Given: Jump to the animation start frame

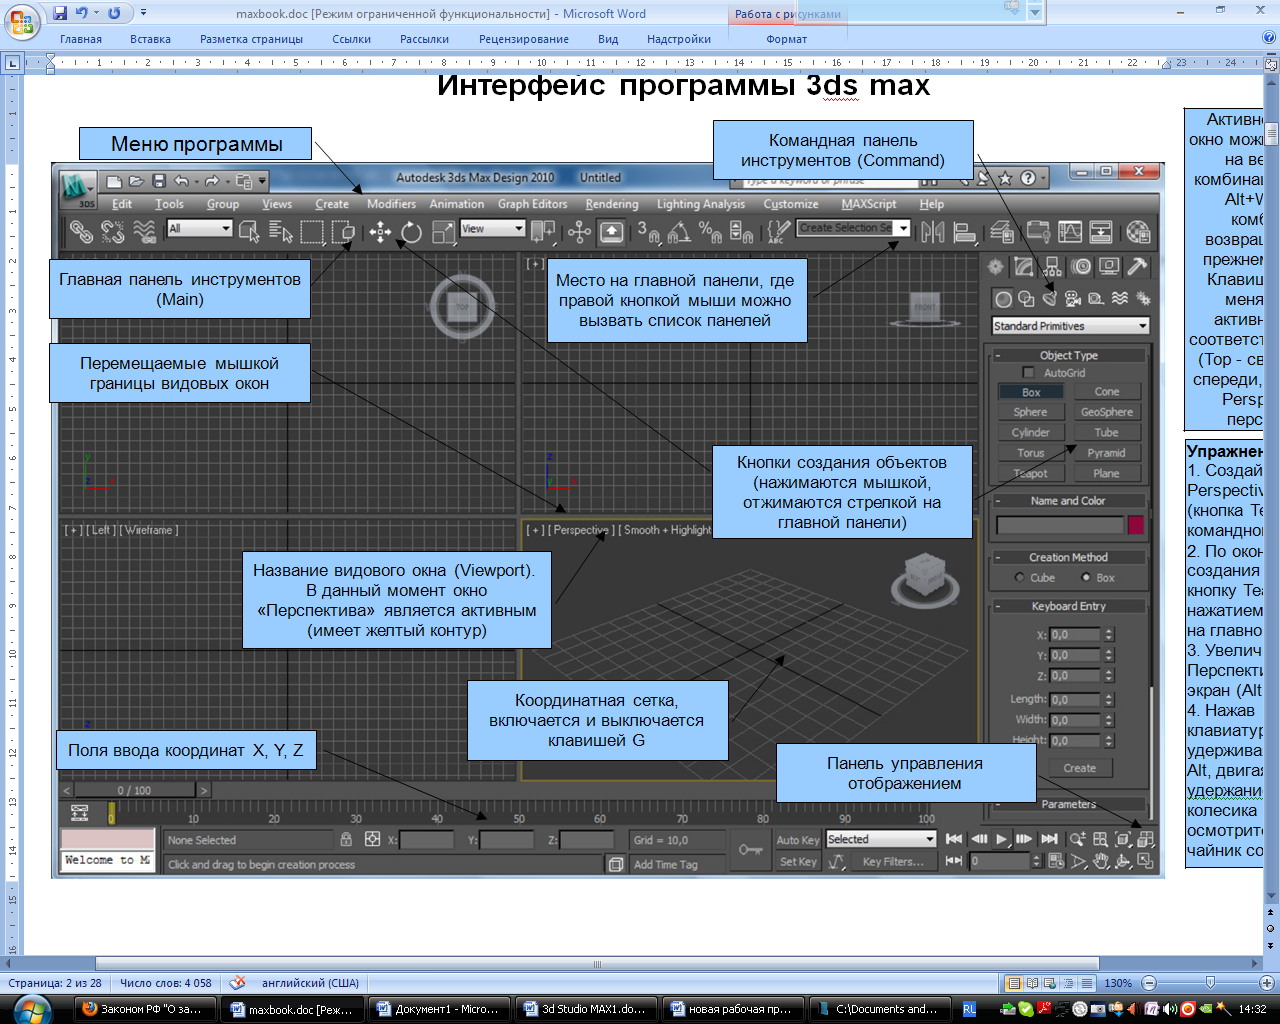Looking at the screenshot, I should pyautogui.click(x=954, y=839).
